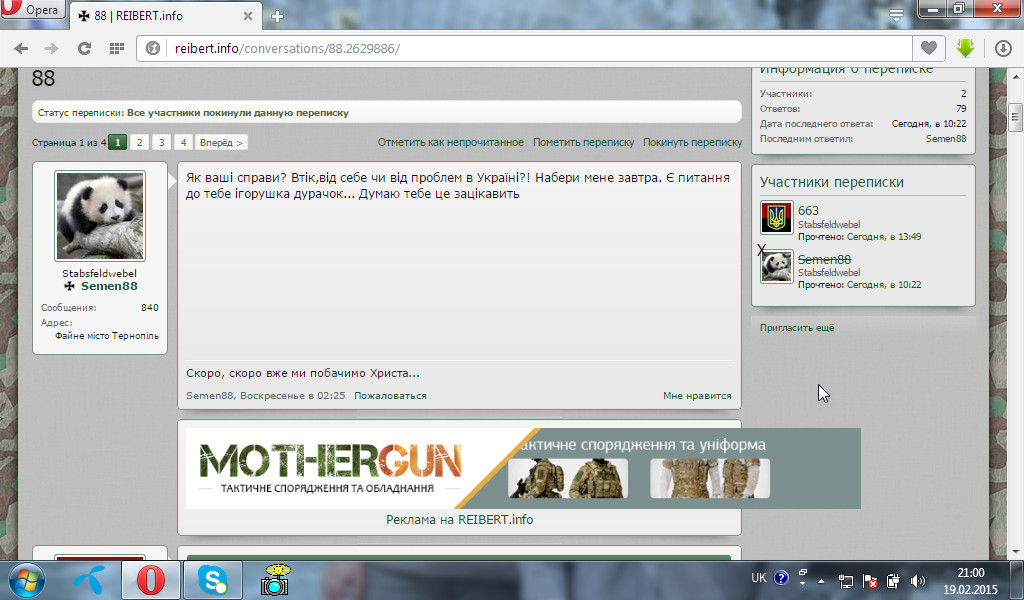Click 'Вперёд >' next page button
1024x600 pixels.
(x=221, y=142)
